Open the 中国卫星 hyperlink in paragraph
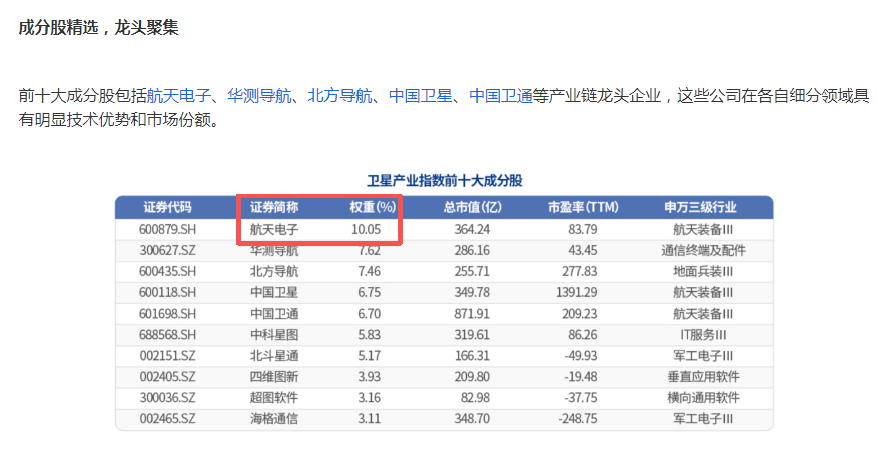Viewport: 877px width, 450px height. click(x=421, y=96)
